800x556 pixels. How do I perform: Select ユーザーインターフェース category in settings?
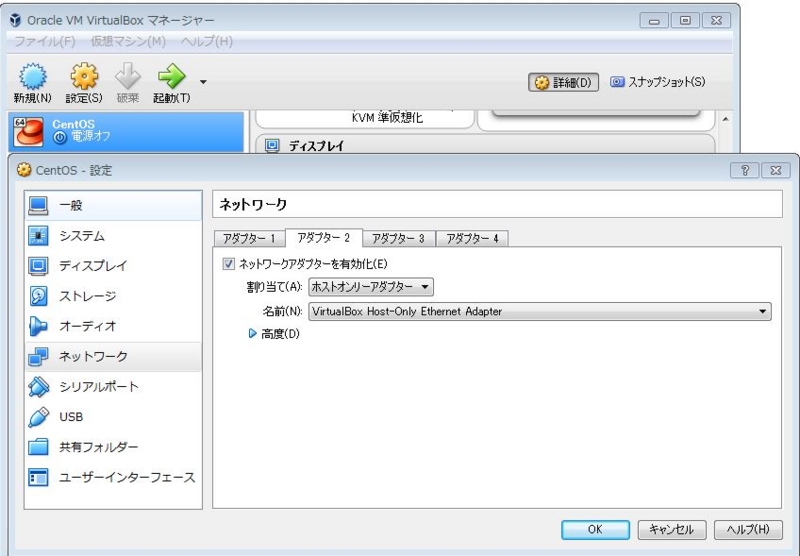pyautogui.click(x=113, y=477)
